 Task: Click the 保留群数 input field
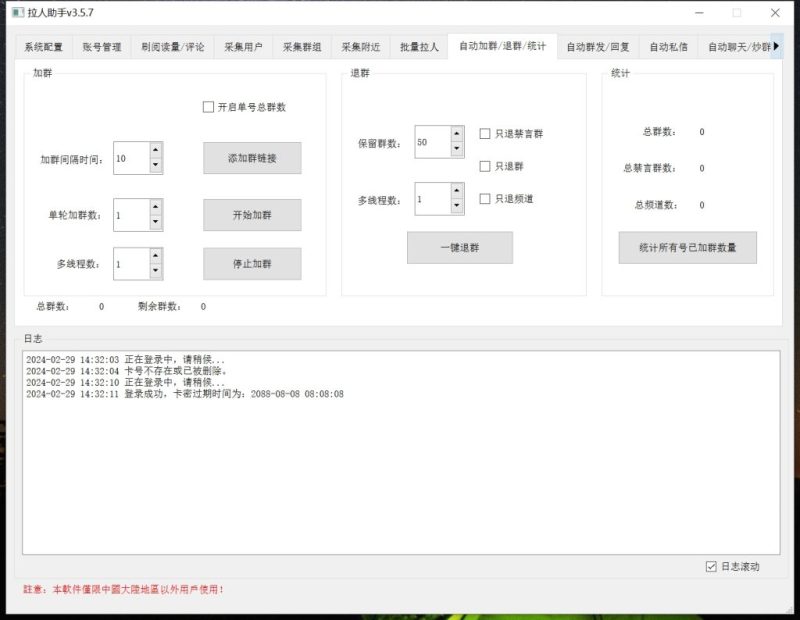(430, 141)
